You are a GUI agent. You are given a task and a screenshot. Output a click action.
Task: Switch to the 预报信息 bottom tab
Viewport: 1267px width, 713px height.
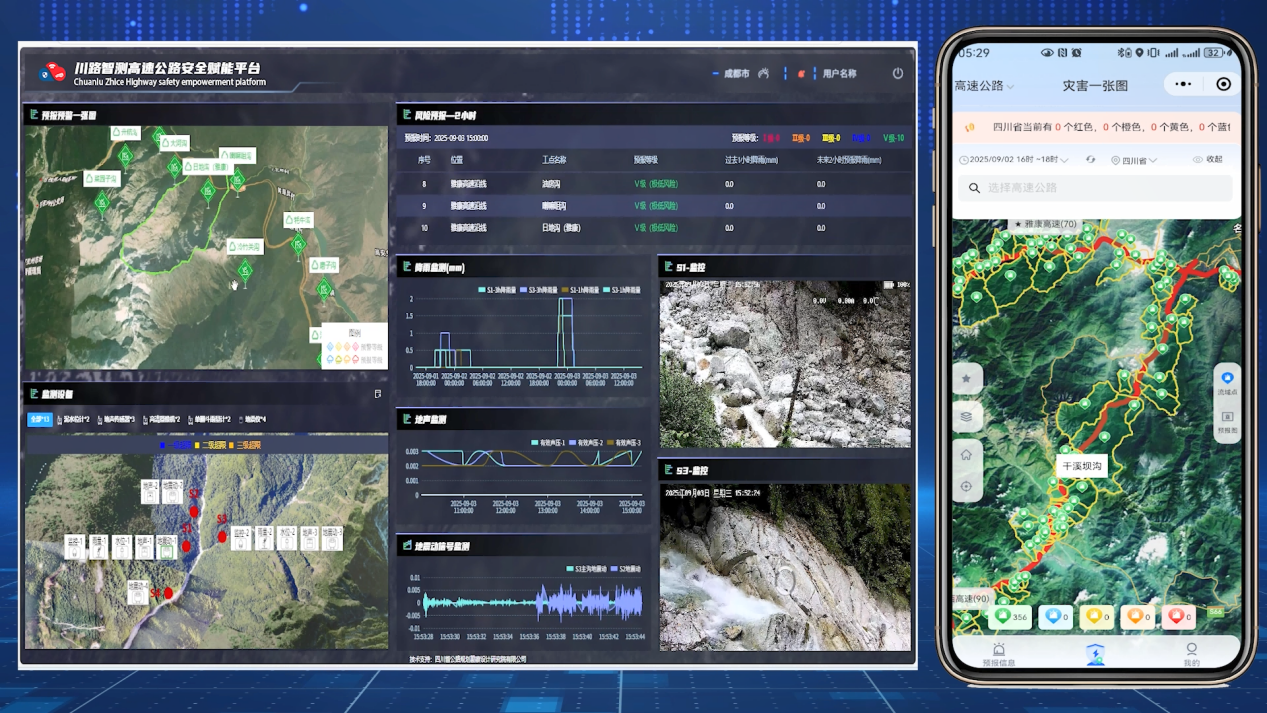click(x=998, y=655)
